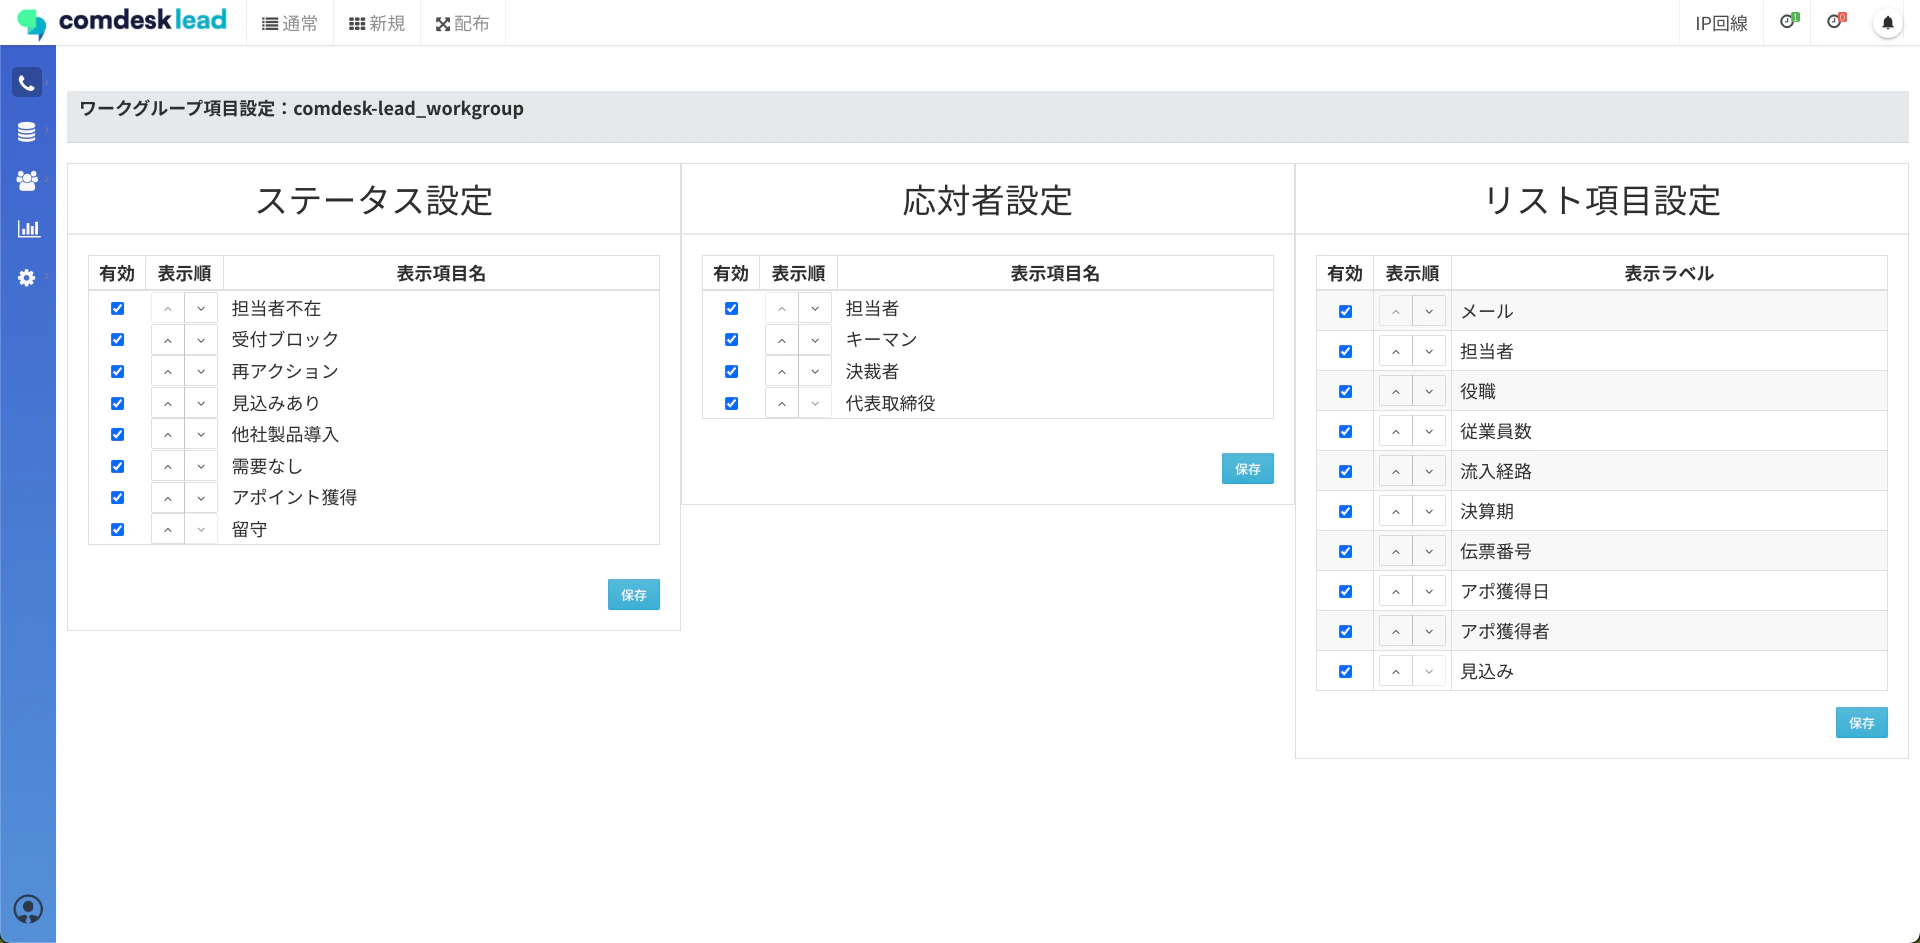The width and height of the screenshot is (1920, 943).
Task: Move 従業員数 down in list order
Action: click(x=1429, y=432)
